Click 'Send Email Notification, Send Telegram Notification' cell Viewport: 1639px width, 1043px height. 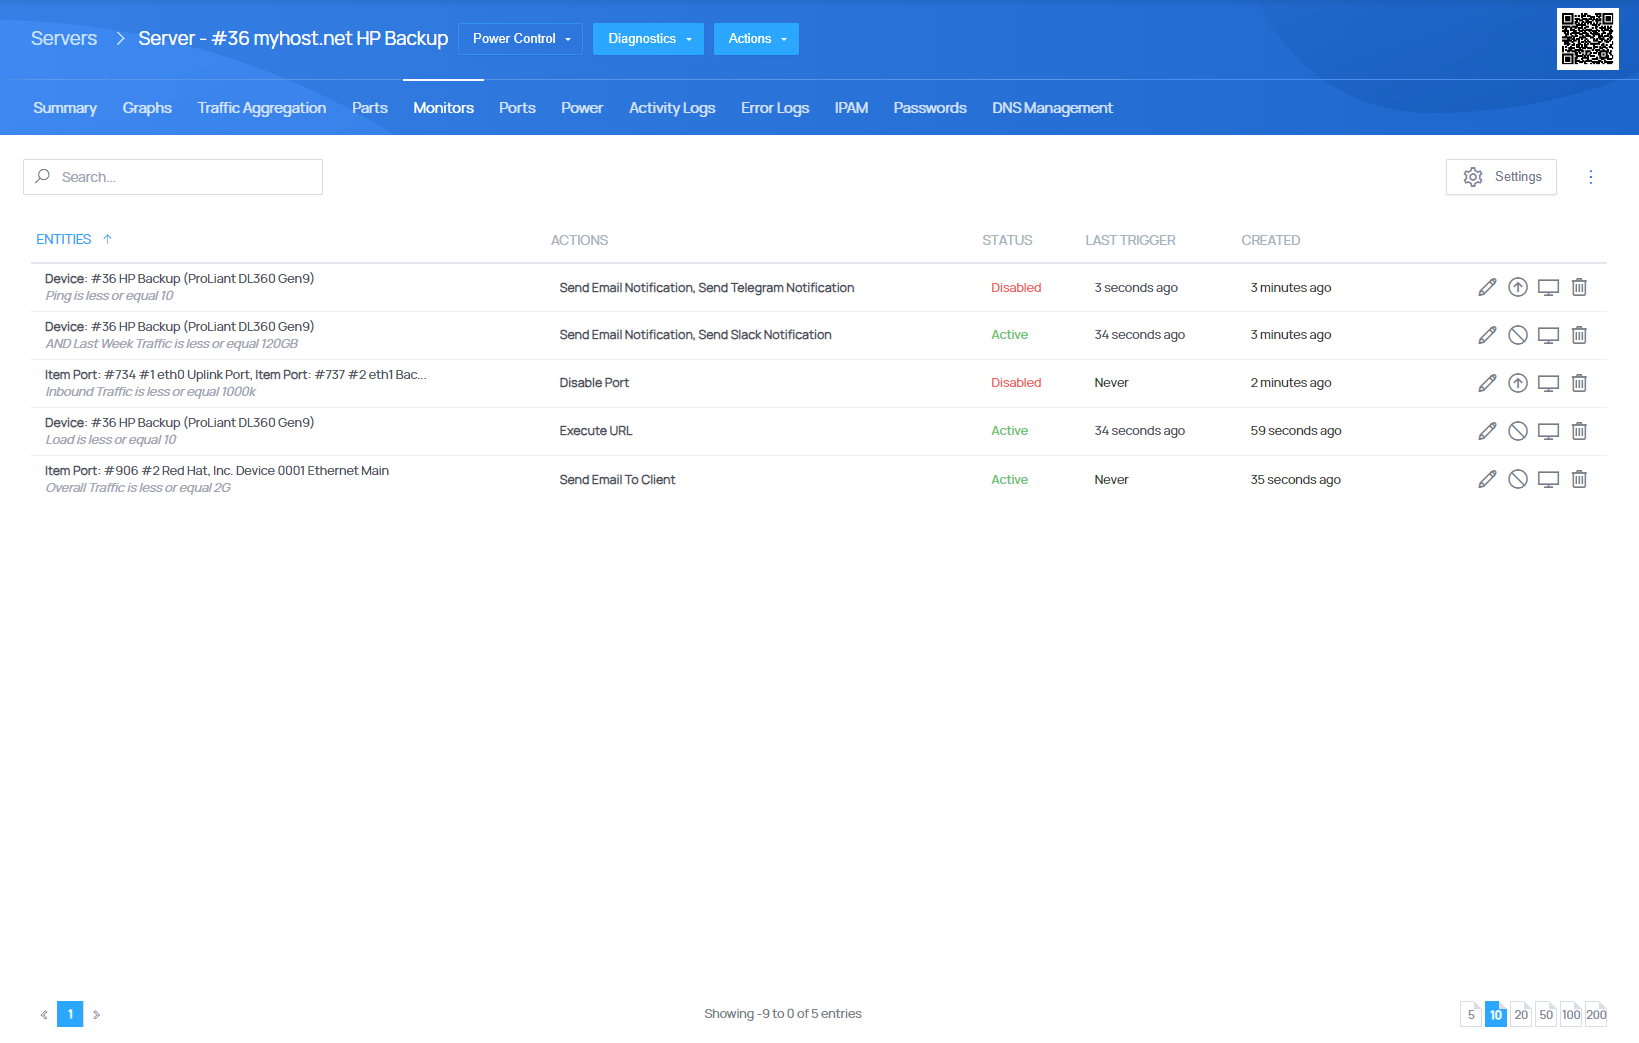pyautogui.click(x=707, y=288)
